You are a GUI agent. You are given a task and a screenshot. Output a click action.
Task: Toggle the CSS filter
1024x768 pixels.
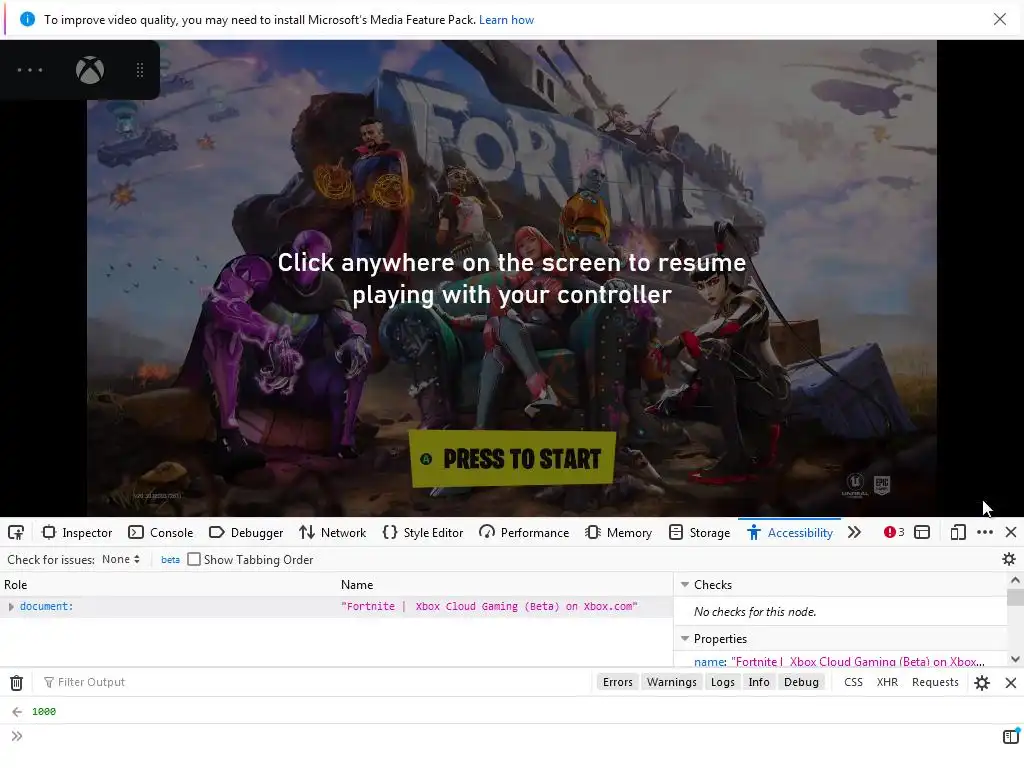[853, 682]
